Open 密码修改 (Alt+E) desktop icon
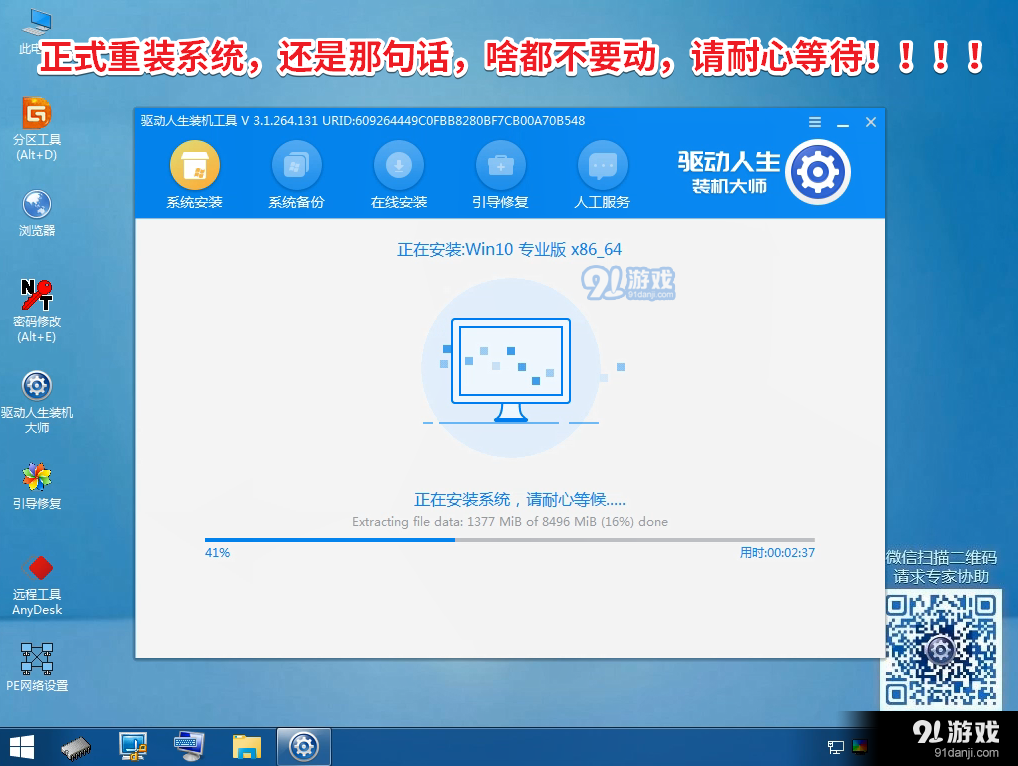The image size is (1018, 766). tap(37, 311)
